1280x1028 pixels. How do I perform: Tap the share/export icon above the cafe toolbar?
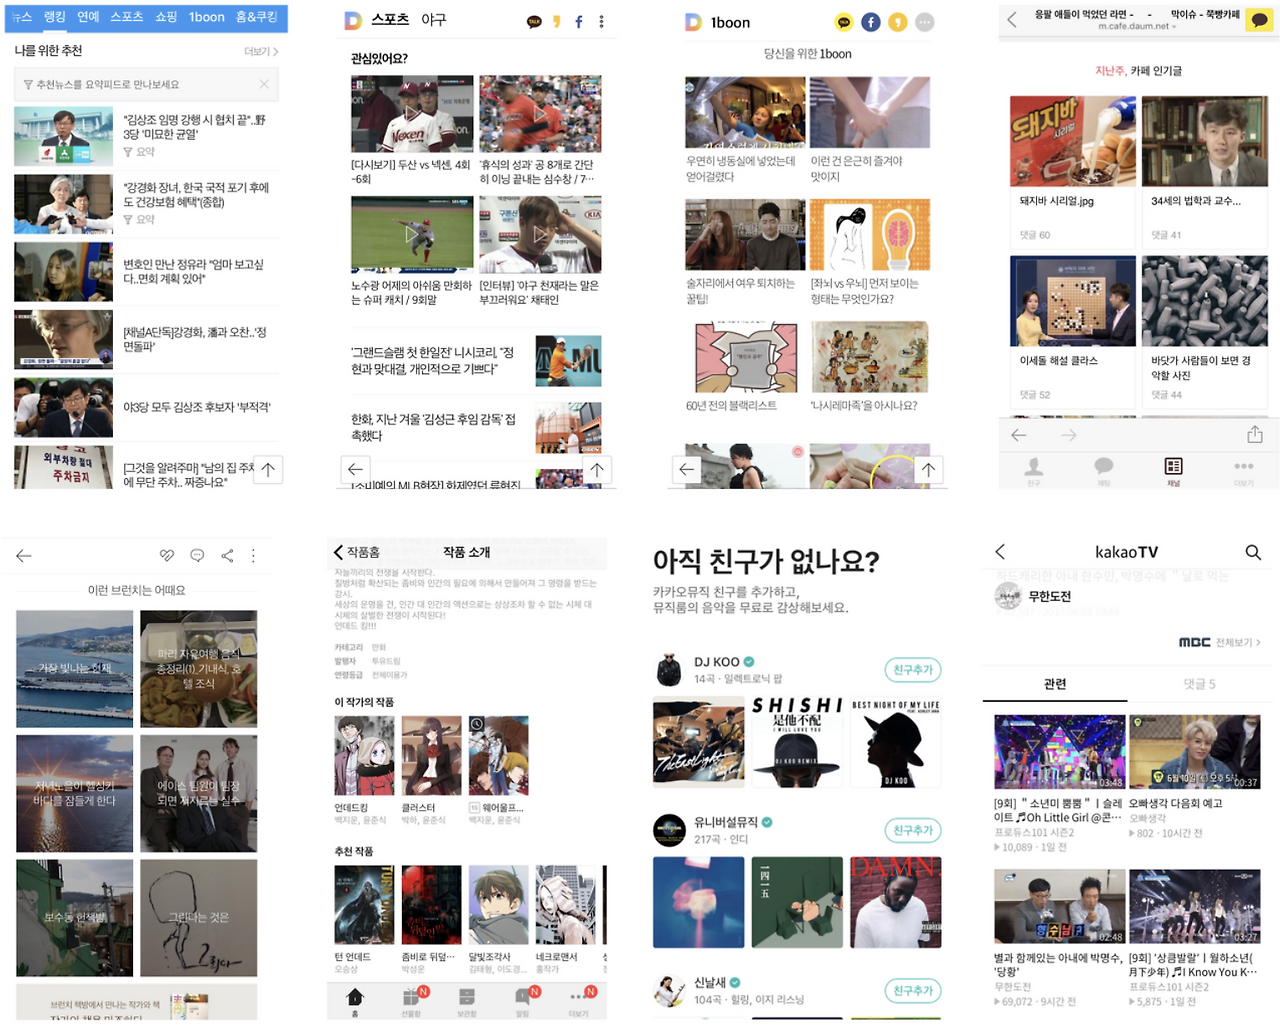click(x=1256, y=435)
